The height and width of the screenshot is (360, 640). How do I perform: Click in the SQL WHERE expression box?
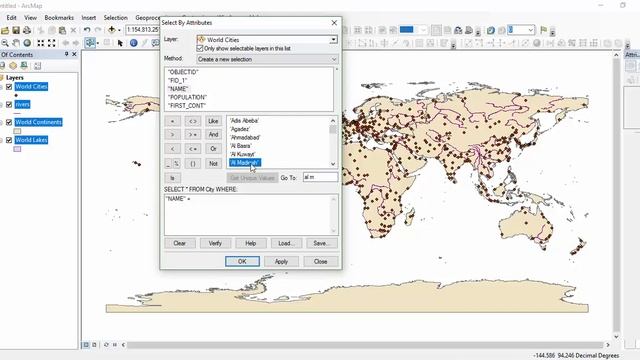pyautogui.click(x=251, y=215)
